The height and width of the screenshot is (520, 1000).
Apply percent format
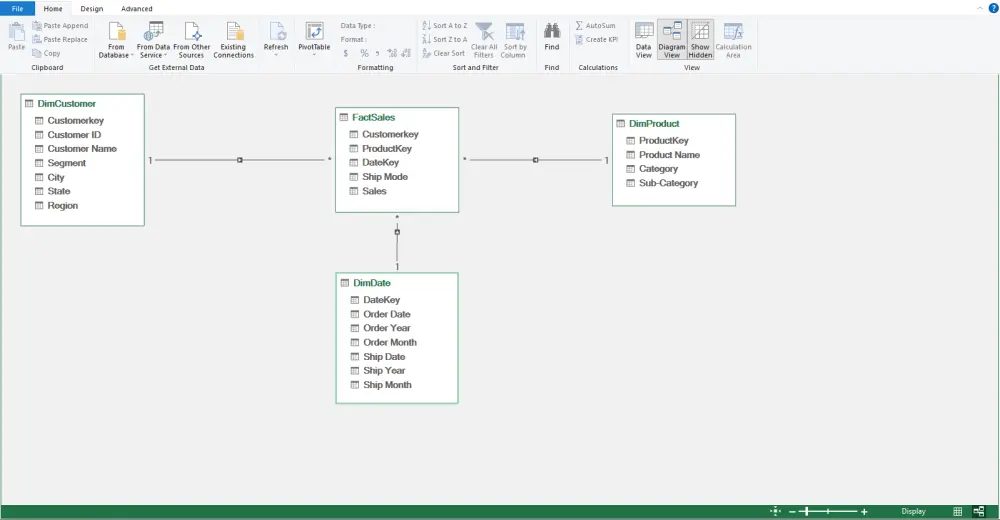tap(364, 54)
